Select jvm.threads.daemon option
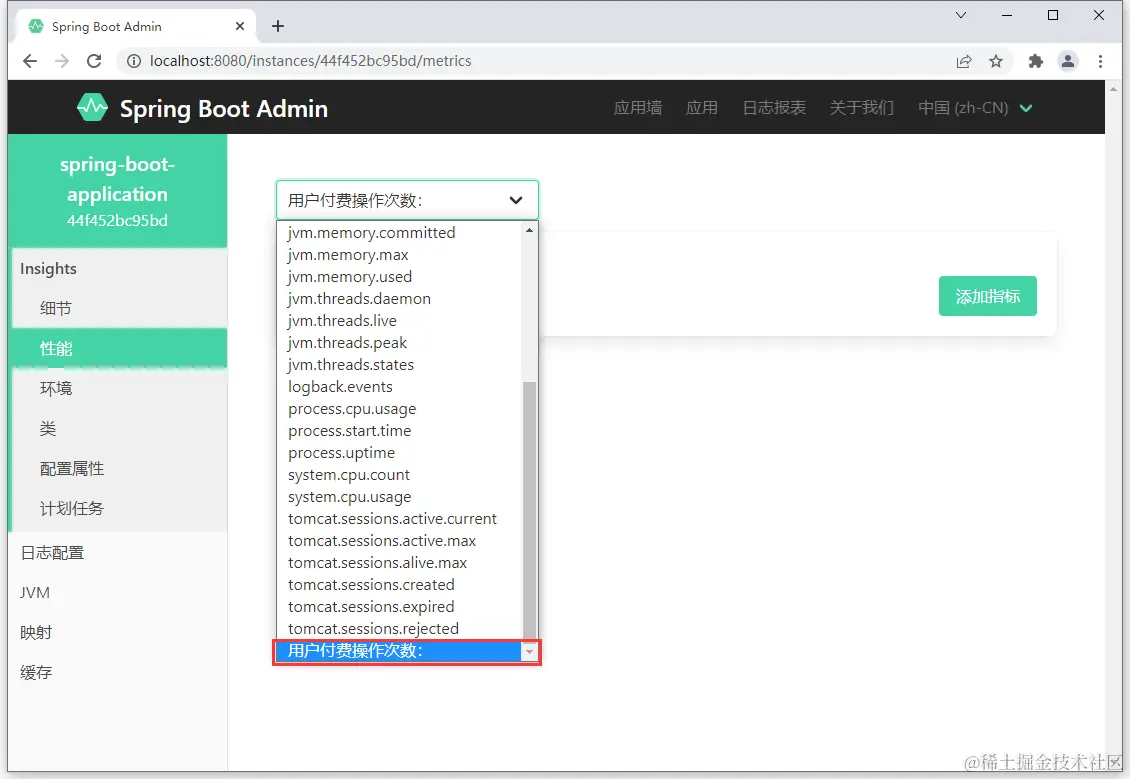Viewport: 1130px width, 779px height. pyautogui.click(x=400, y=299)
